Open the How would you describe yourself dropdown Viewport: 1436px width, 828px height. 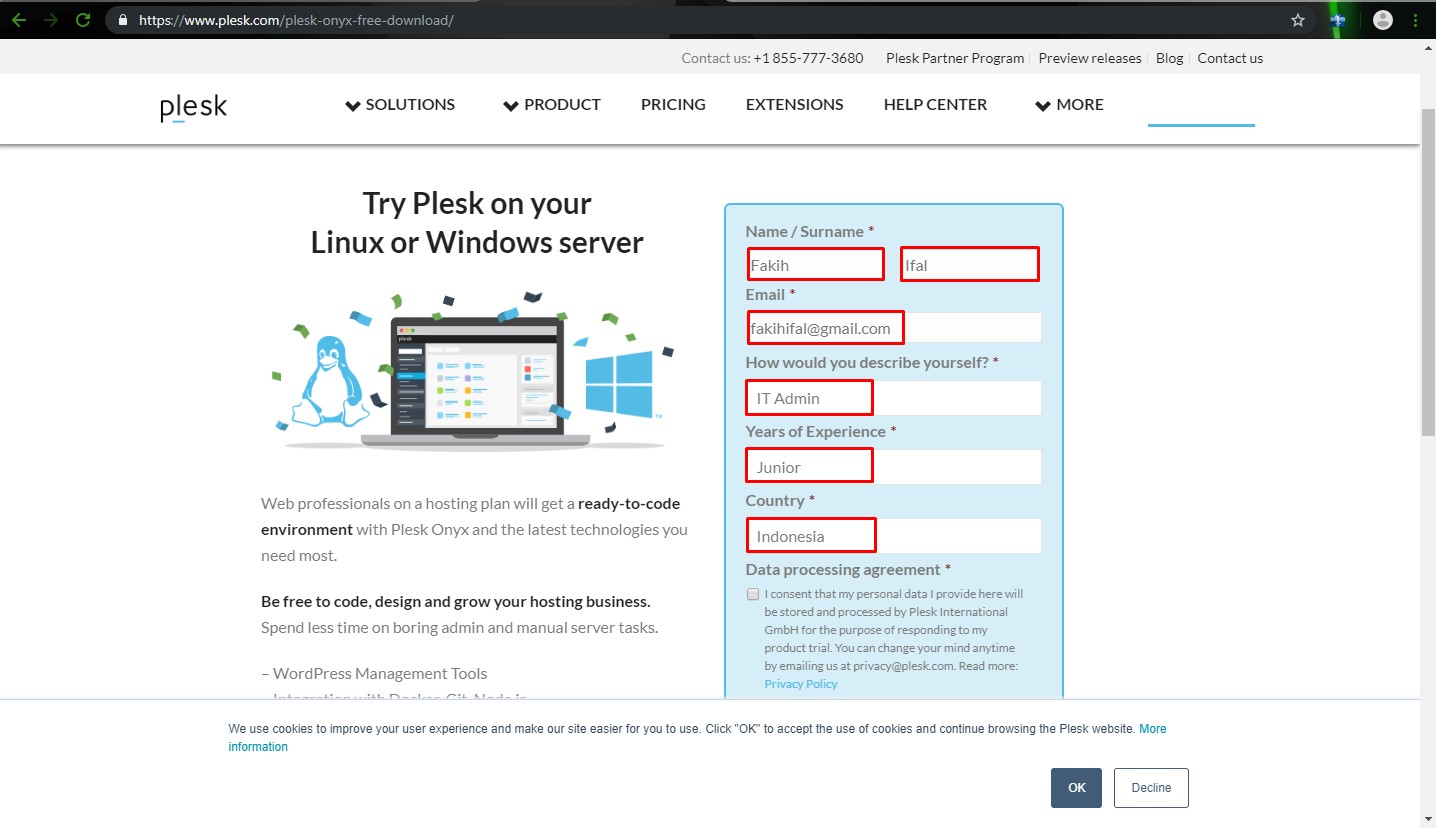pos(893,397)
